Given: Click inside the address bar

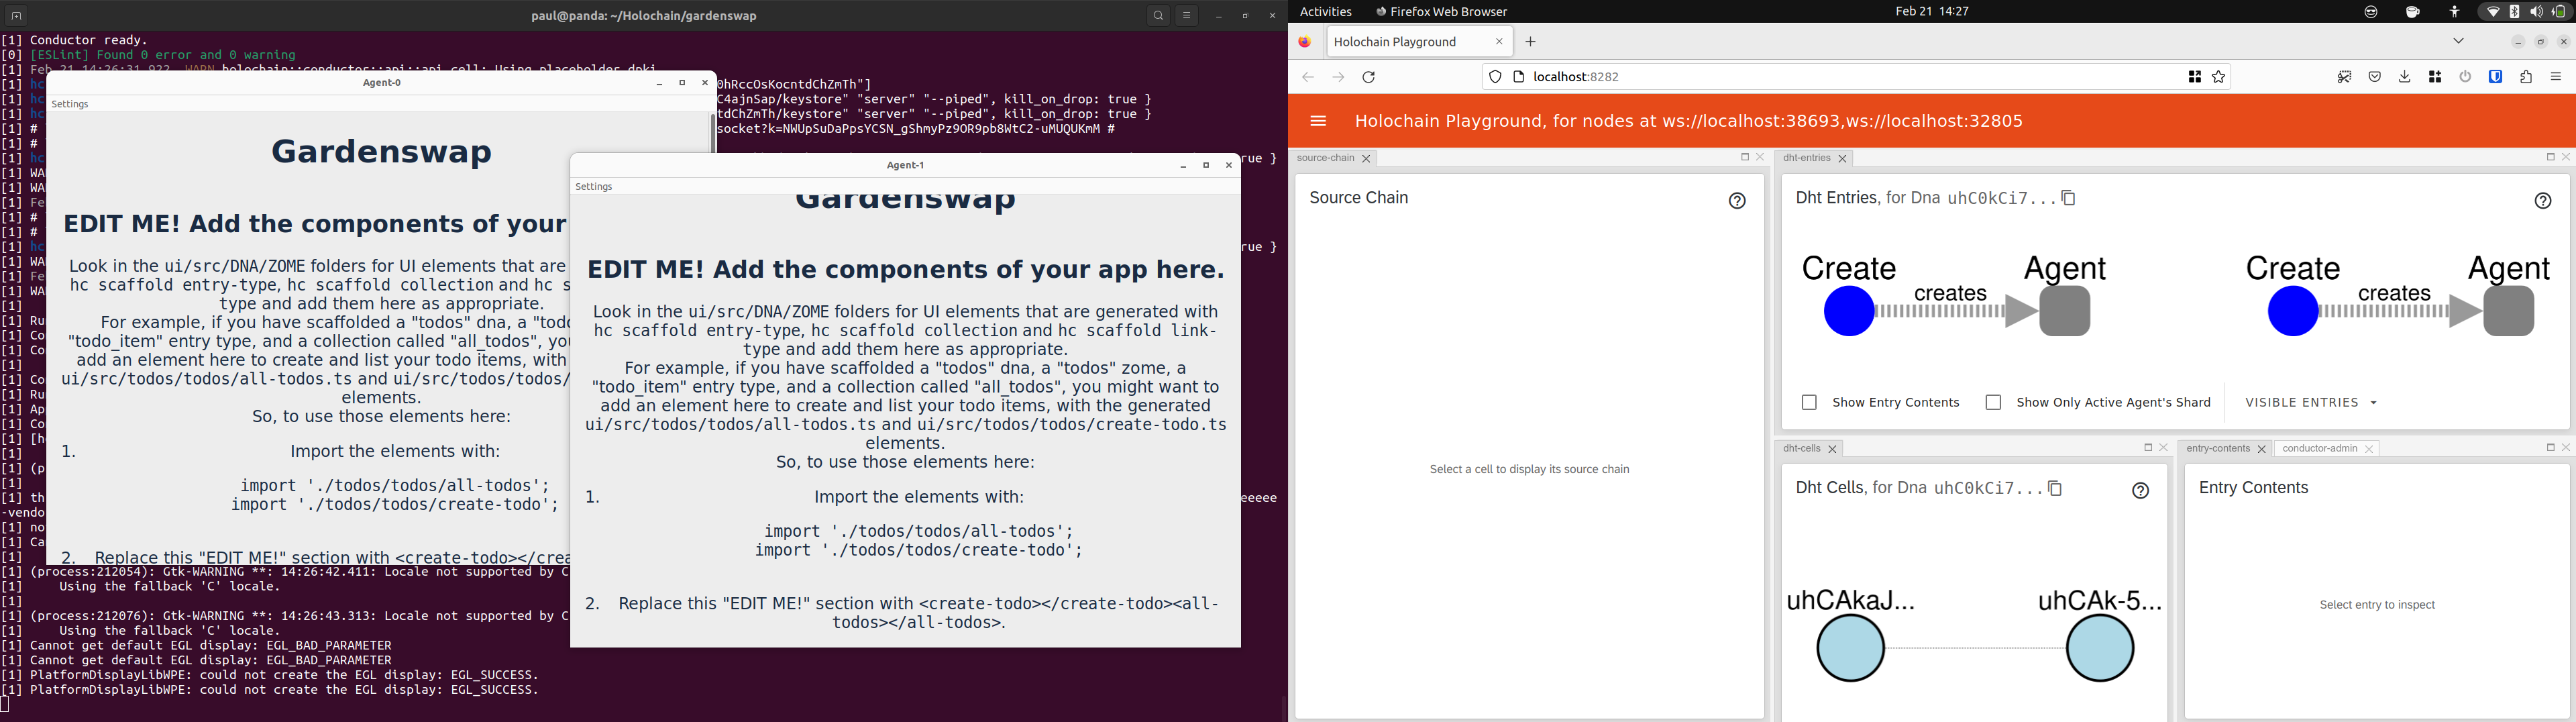Looking at the screenshot, I should 1700,76.
